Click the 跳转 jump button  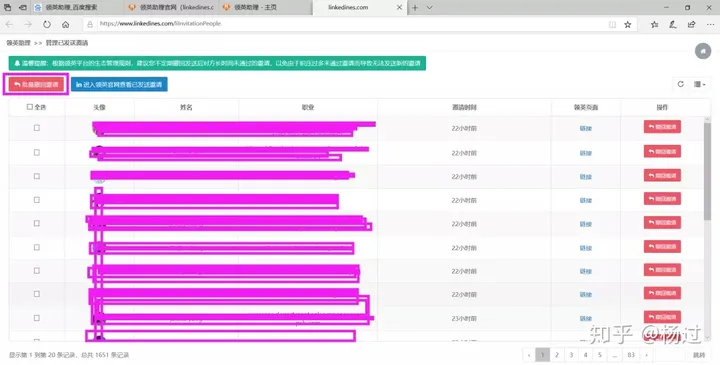point(699,355)
